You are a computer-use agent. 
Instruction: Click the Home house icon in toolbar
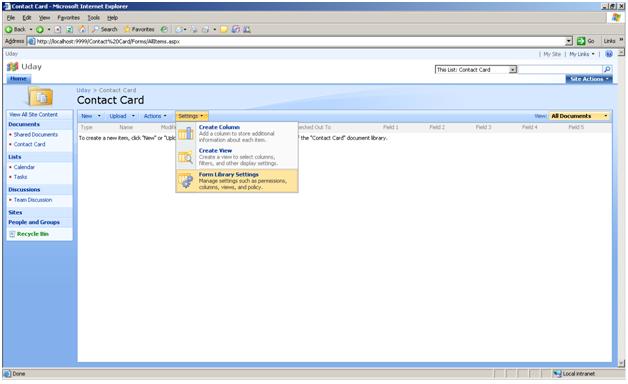83,29
